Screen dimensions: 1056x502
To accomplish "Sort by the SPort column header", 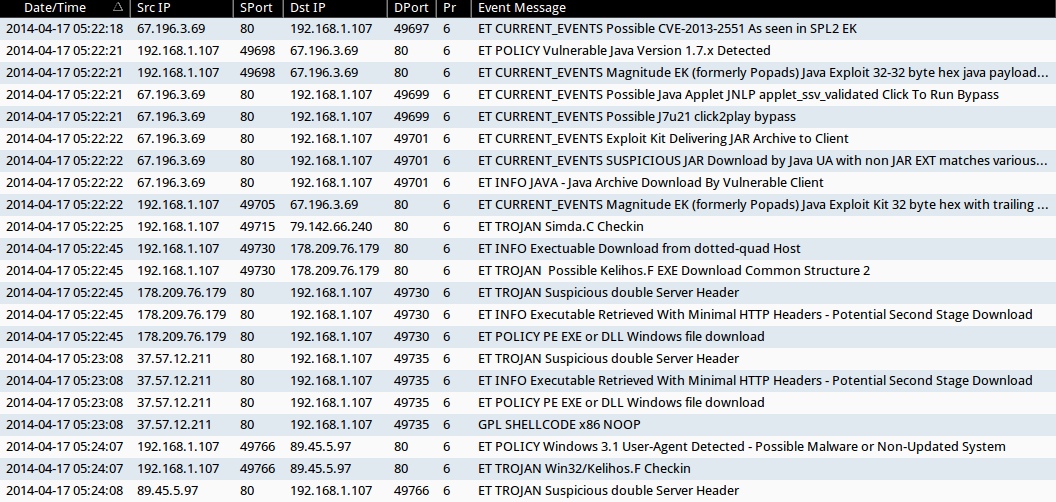I will (x=256, y=7).
